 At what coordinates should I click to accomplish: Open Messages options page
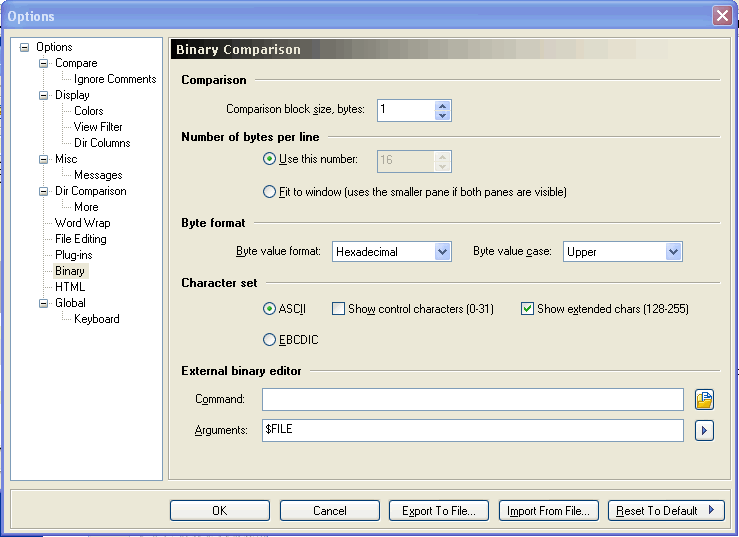pyautogui.click(x=98, y=175)
